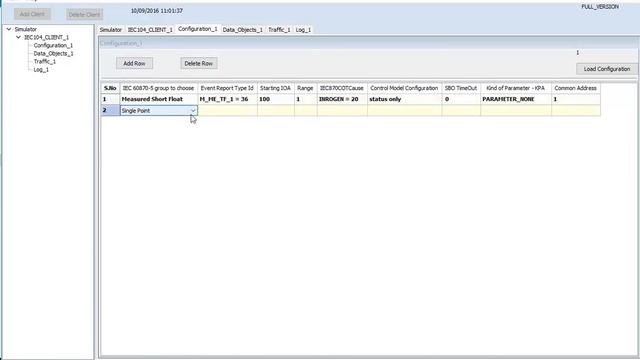The image size is (640, 360).
Task: Click the date and time display
Action: [x=157, y=11]
